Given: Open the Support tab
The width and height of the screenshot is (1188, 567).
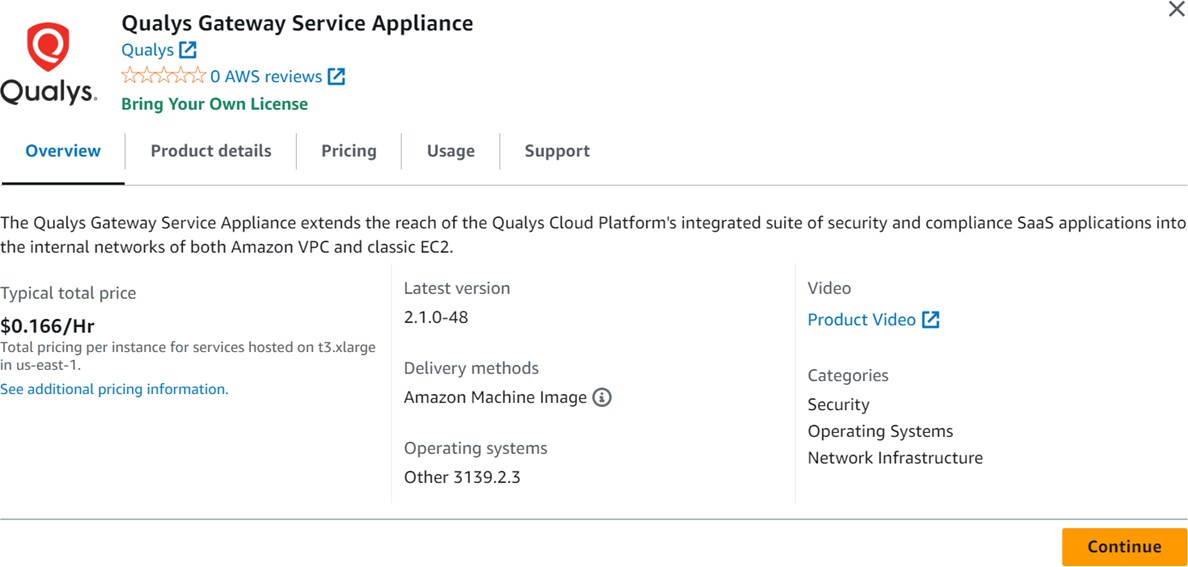Looking at the screenshot, I should [557, 151].
